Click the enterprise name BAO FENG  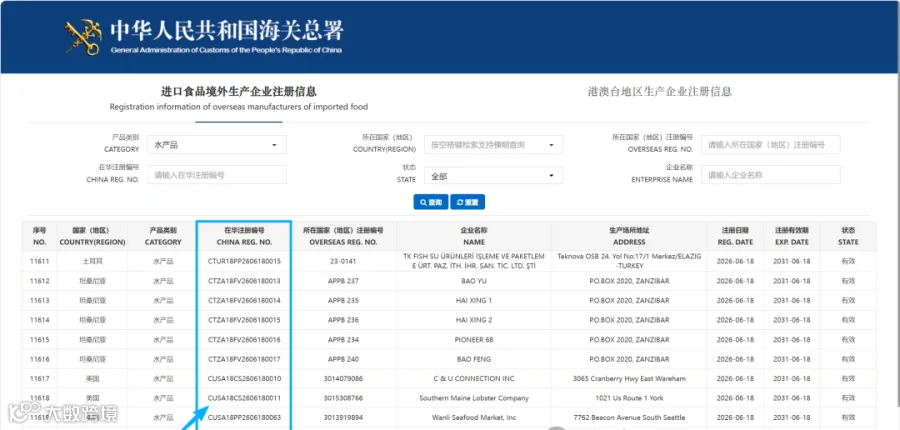click(x=474, y=359)
